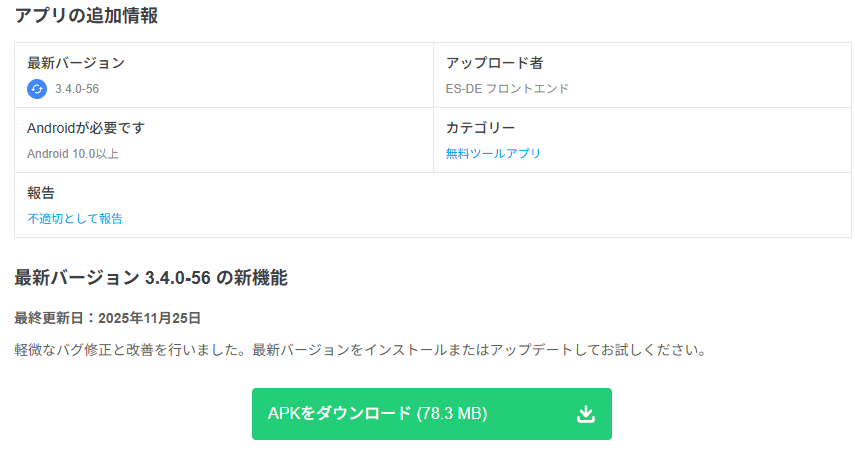Click the 不適切として報告 link
The height and width of the screenshot is (471, 855).
(x=75, y=218)
